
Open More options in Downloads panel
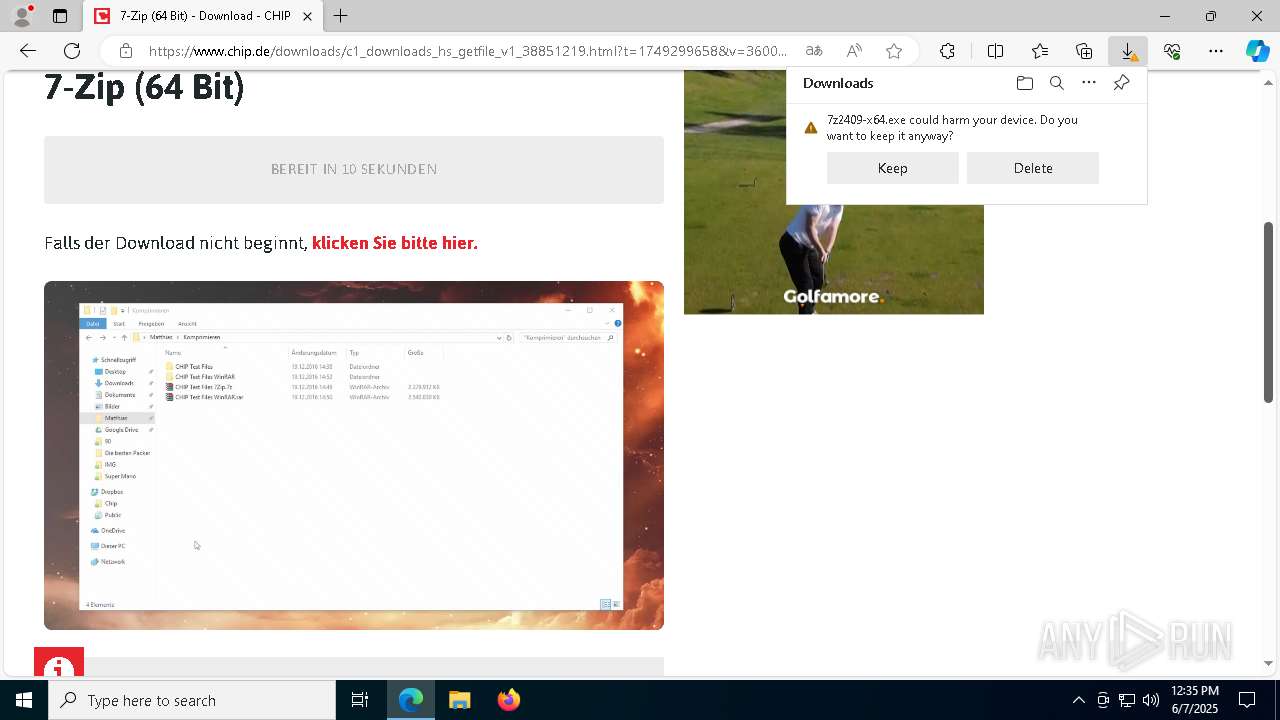[1089, 83]
